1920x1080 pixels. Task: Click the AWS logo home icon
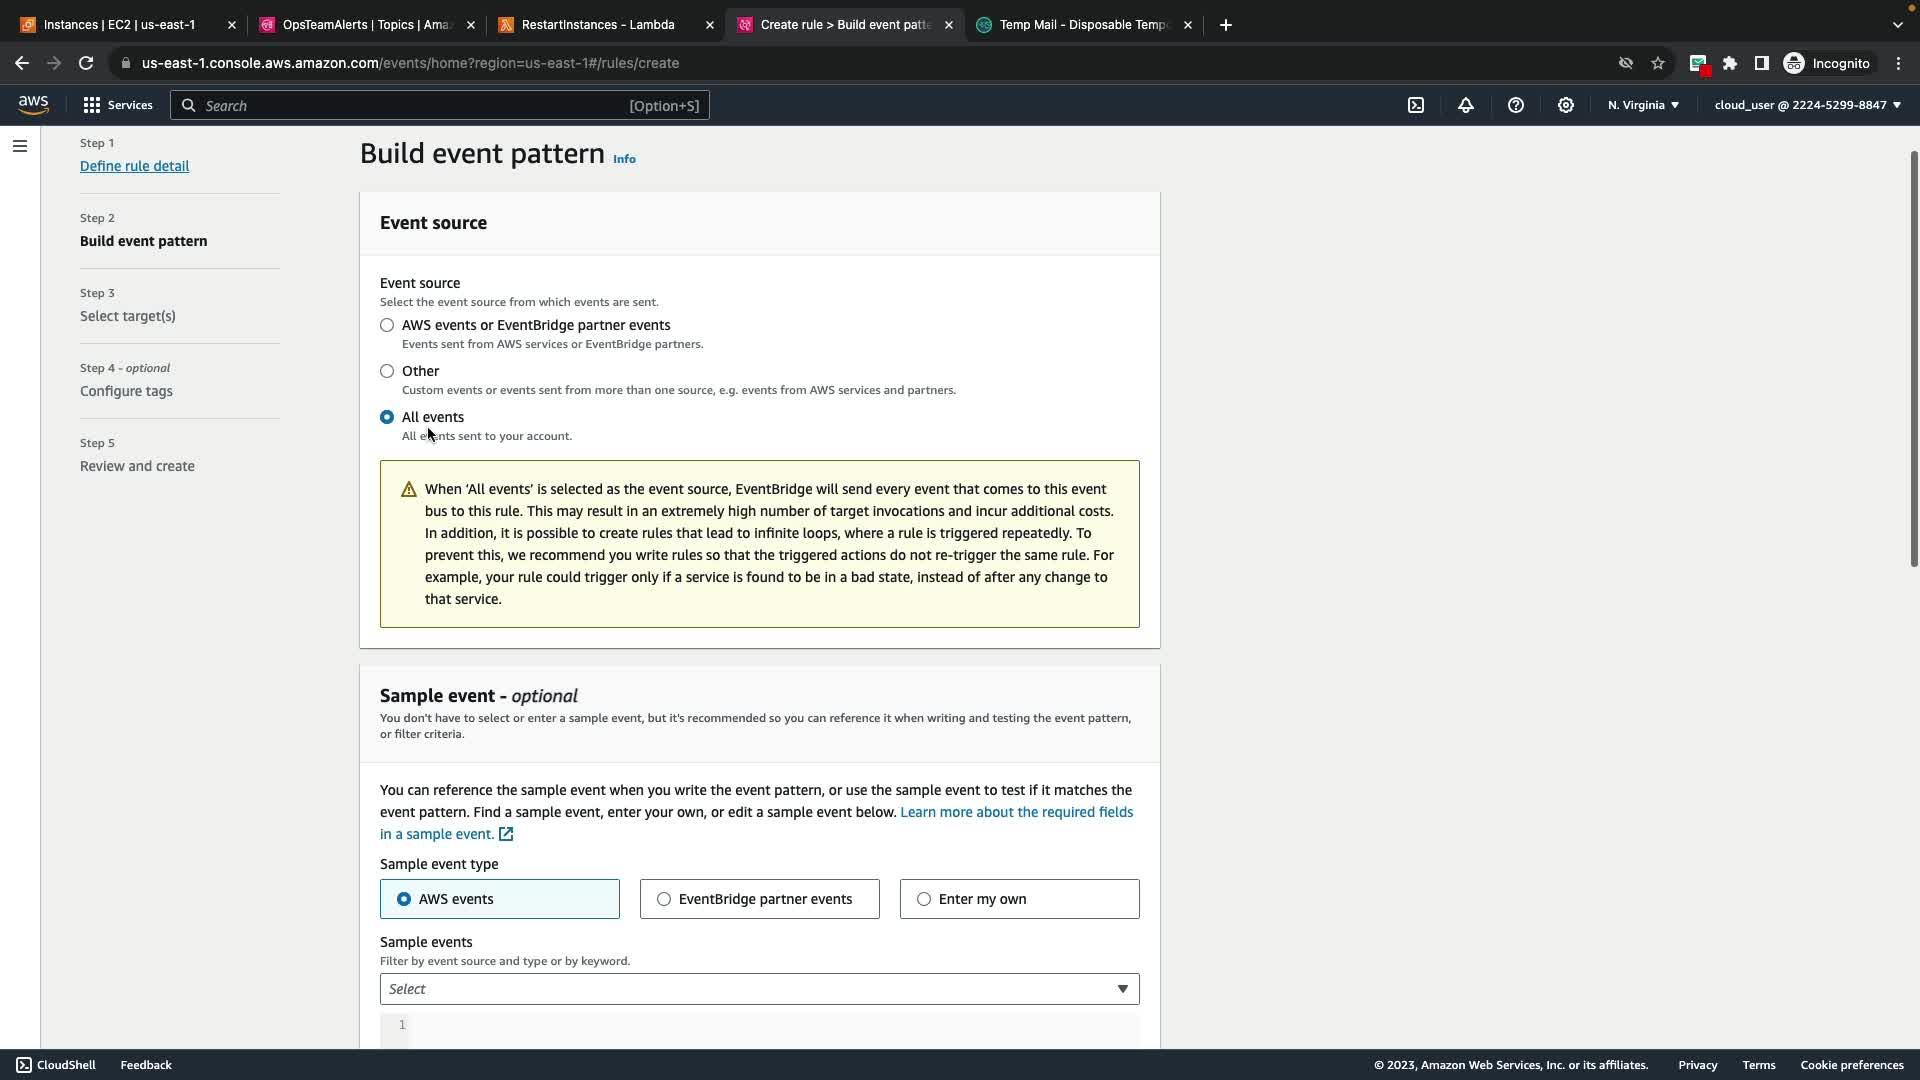(33, 105)
